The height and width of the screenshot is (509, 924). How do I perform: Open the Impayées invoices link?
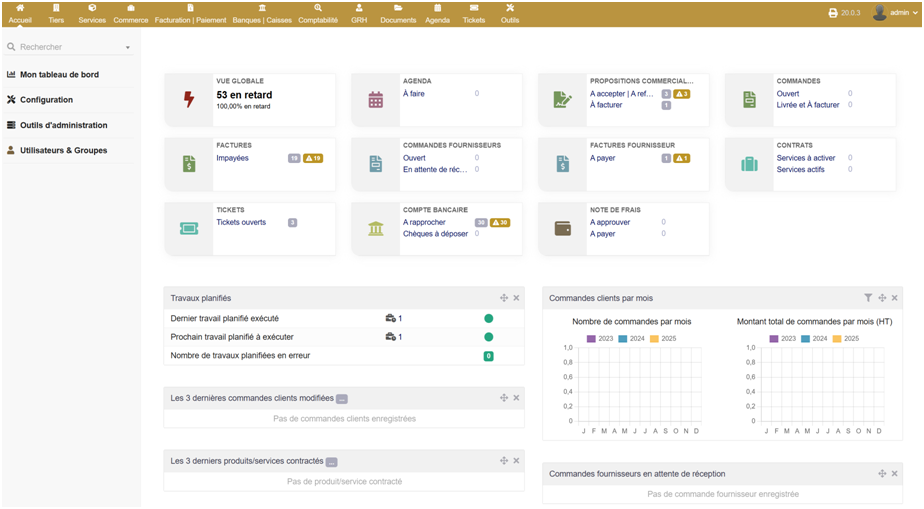pos(232,158)
